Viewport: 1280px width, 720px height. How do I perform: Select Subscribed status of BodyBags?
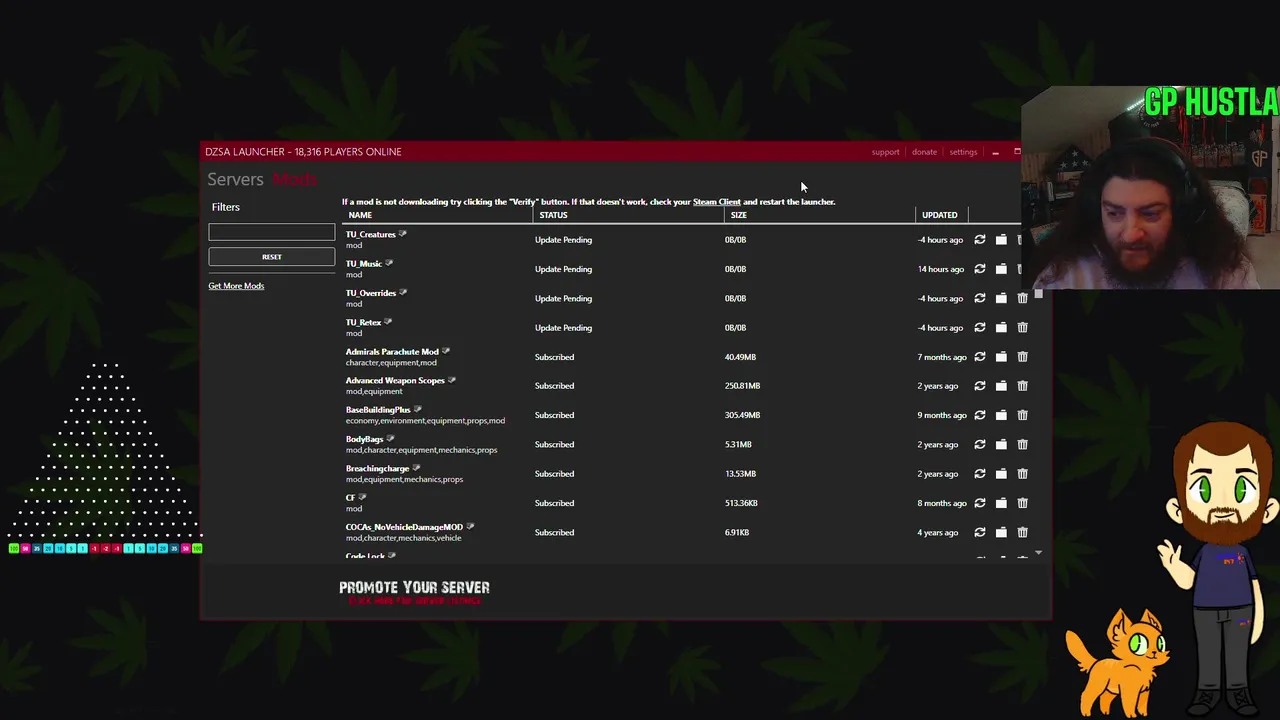pyautogui.click(x=554, y=444)
